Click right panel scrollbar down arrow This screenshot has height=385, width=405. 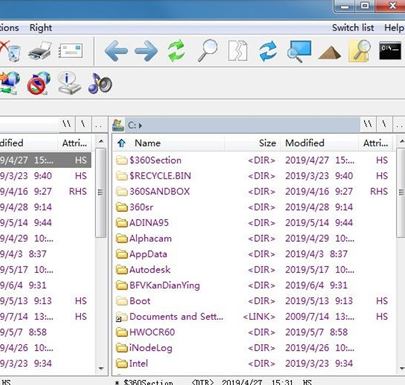pos(401,368)
